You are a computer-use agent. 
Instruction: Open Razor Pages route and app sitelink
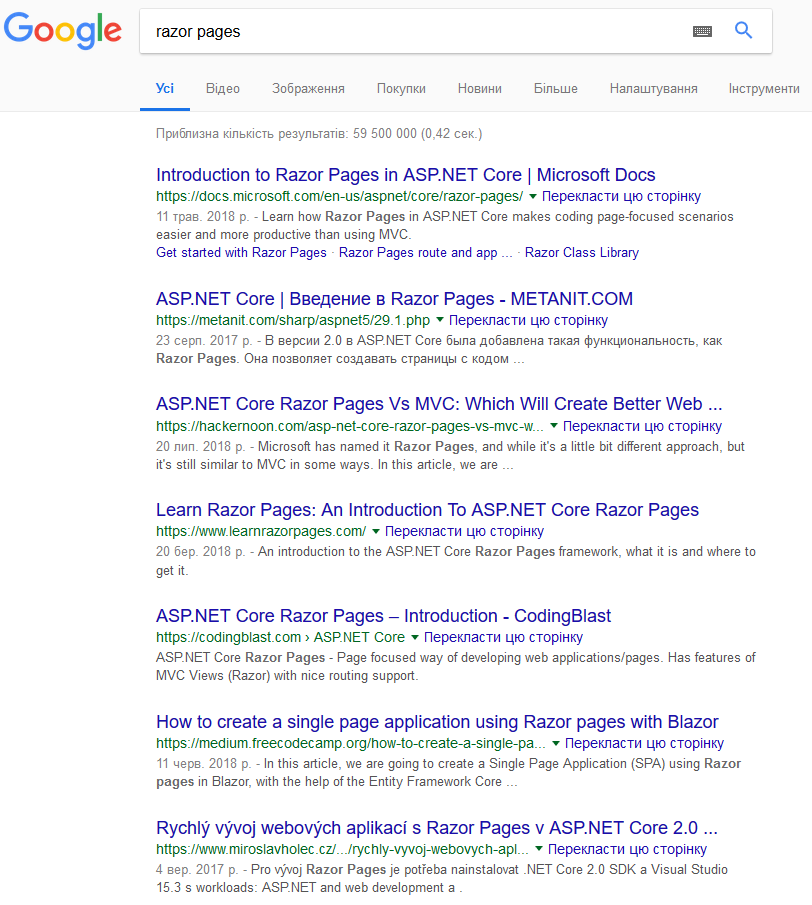point(425,252)
